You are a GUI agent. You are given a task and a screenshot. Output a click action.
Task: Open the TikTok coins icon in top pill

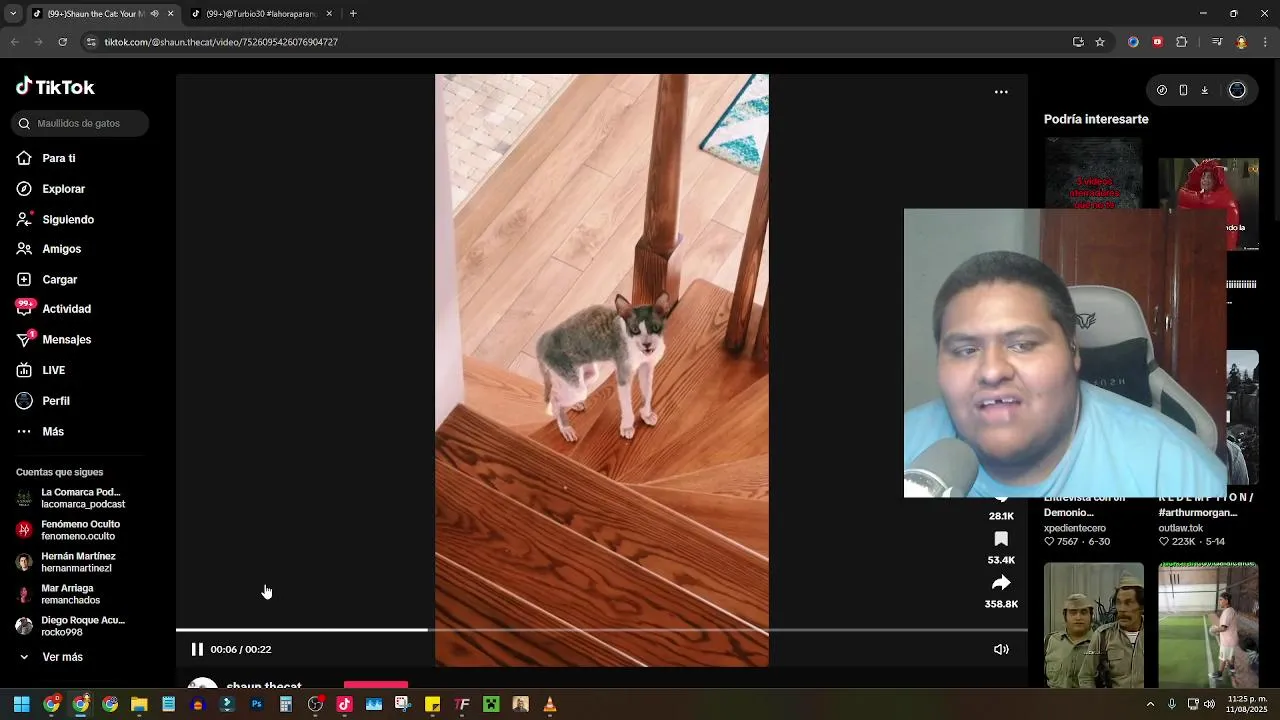click(x=1161, y=90)
